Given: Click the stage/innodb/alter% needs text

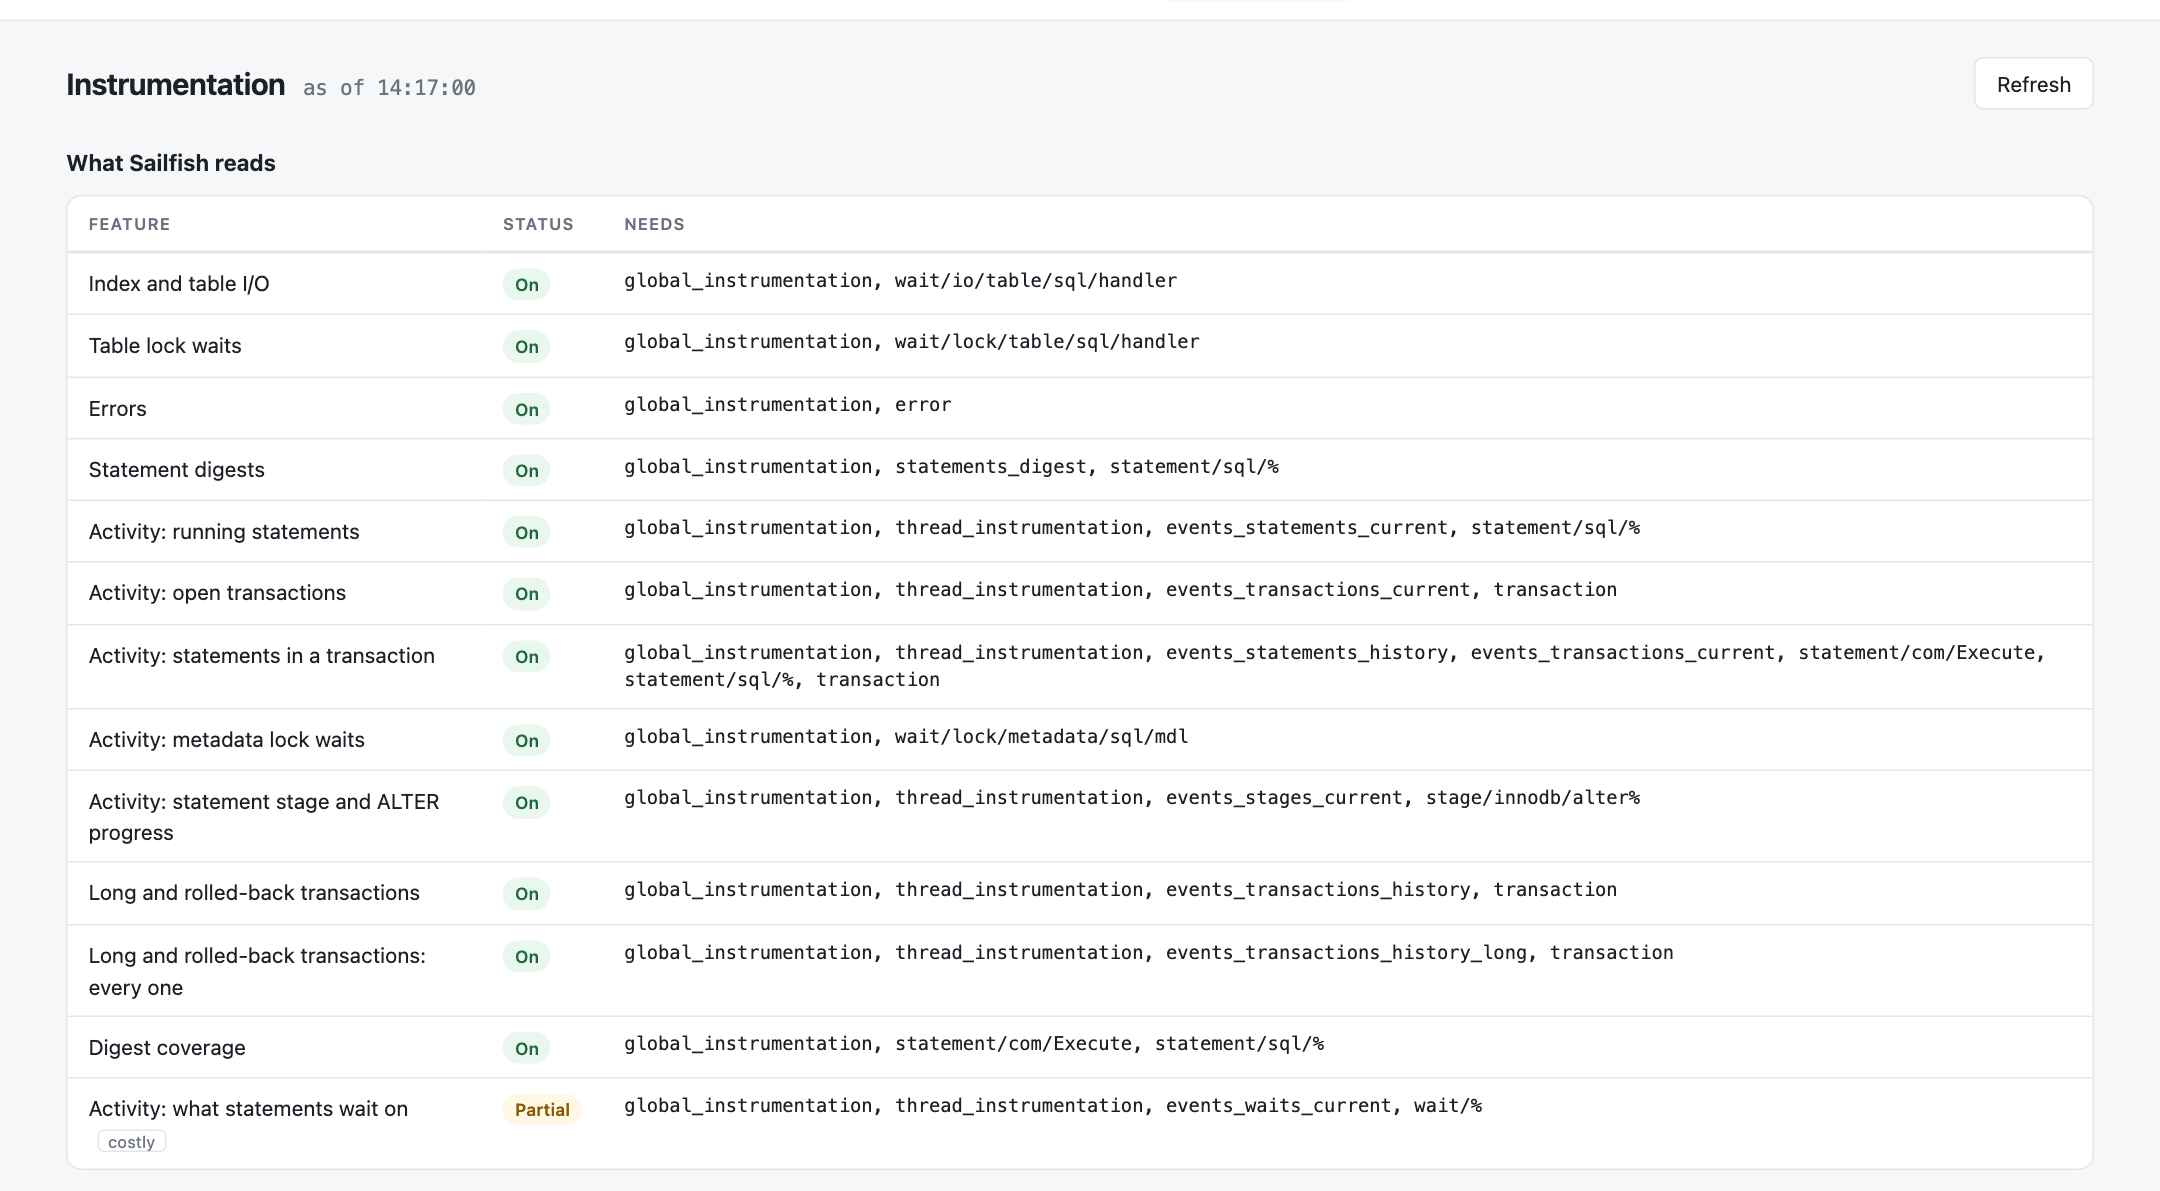Looking at the screenshot, I should pyautogui.click(x=1533, y=798).
